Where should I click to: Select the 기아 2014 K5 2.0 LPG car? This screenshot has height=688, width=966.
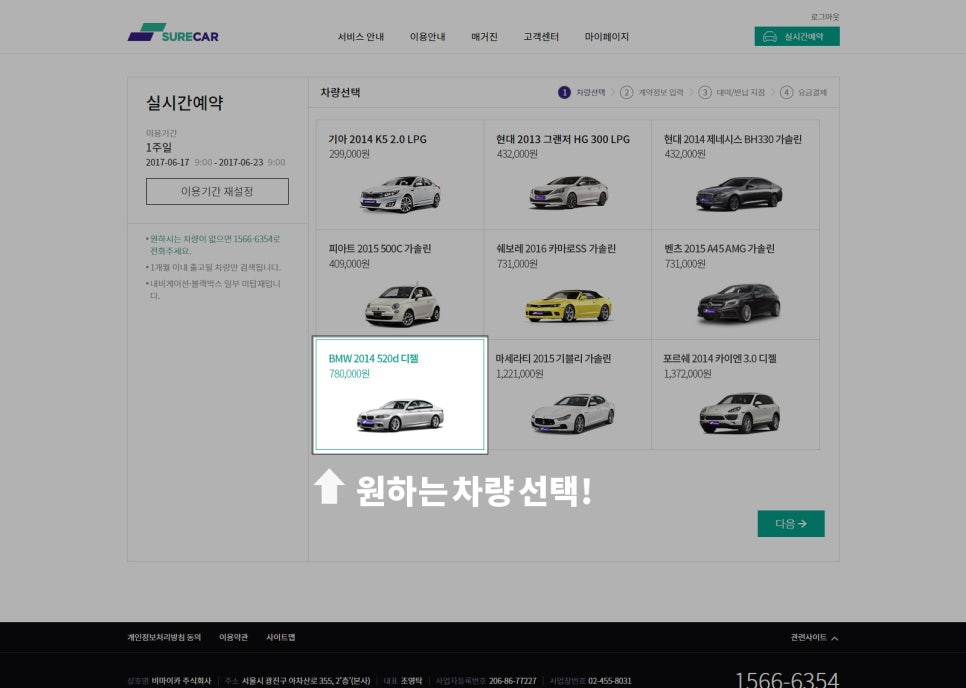coord(400,174)
